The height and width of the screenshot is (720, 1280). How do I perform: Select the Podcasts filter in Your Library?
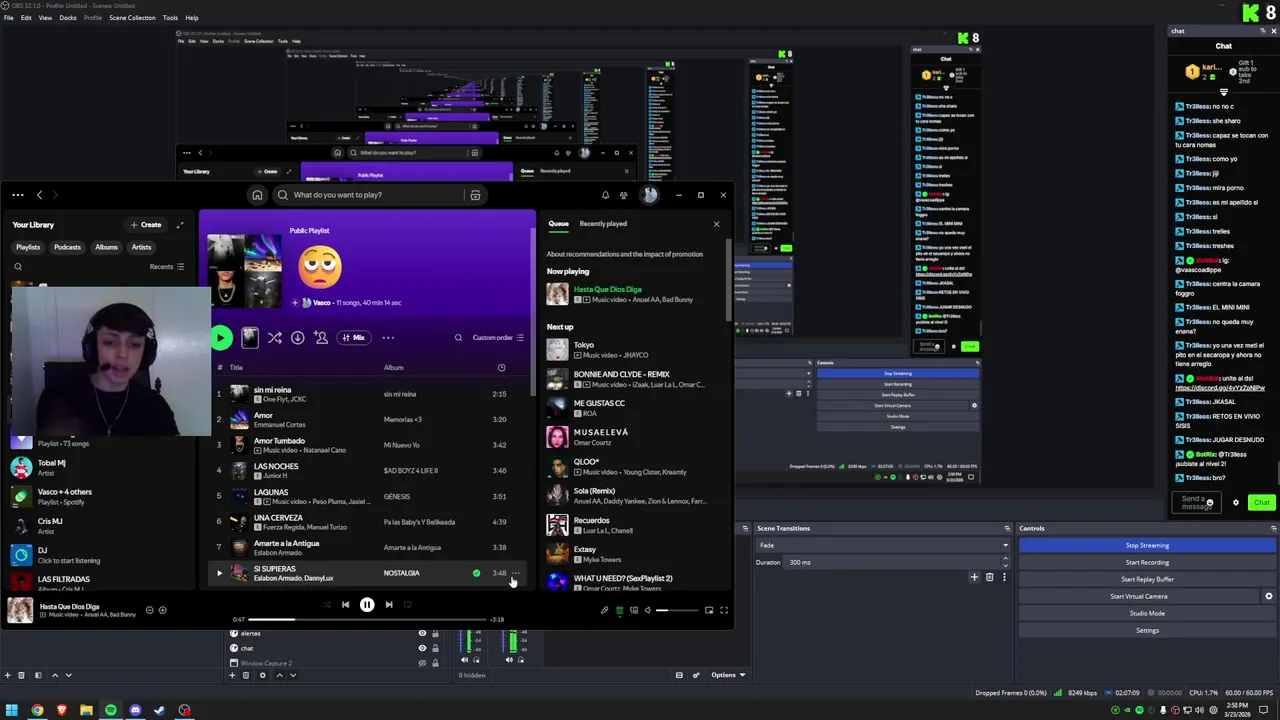[67, 247]
